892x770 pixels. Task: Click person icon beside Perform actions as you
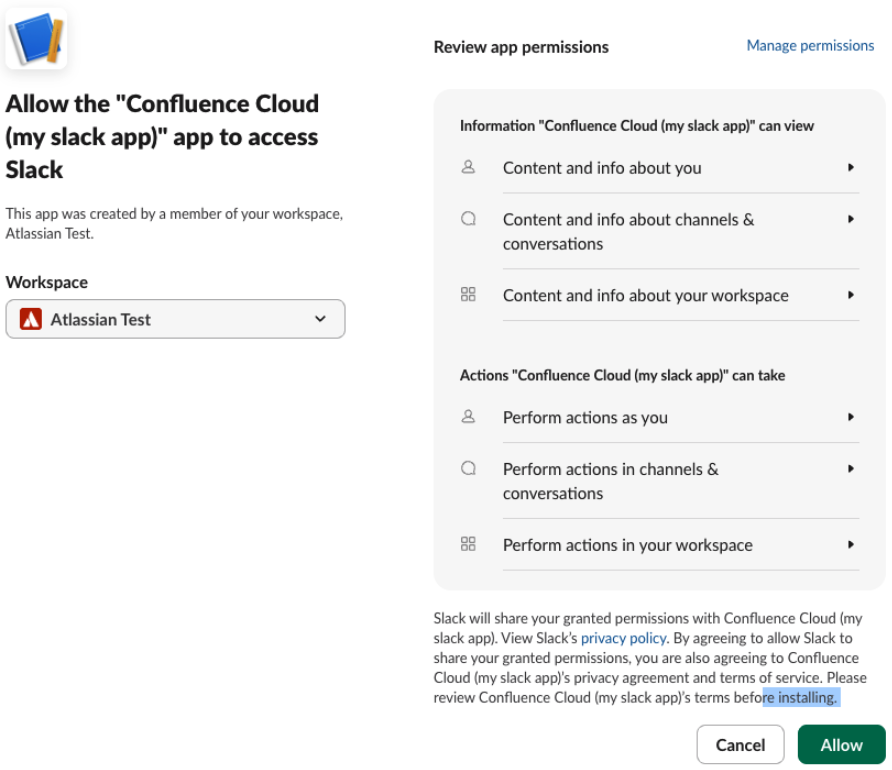click(468, 417)
